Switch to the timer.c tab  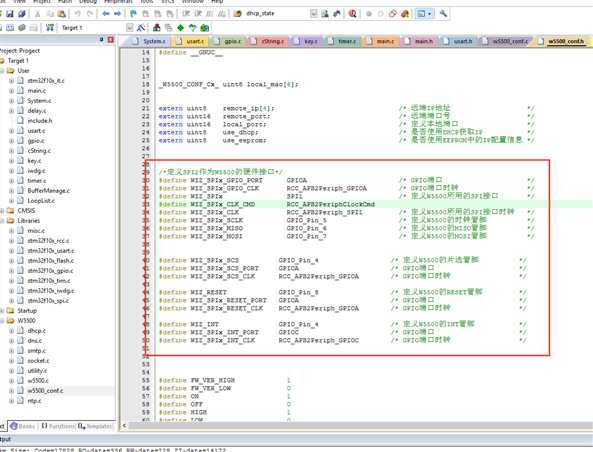(343, 41)
